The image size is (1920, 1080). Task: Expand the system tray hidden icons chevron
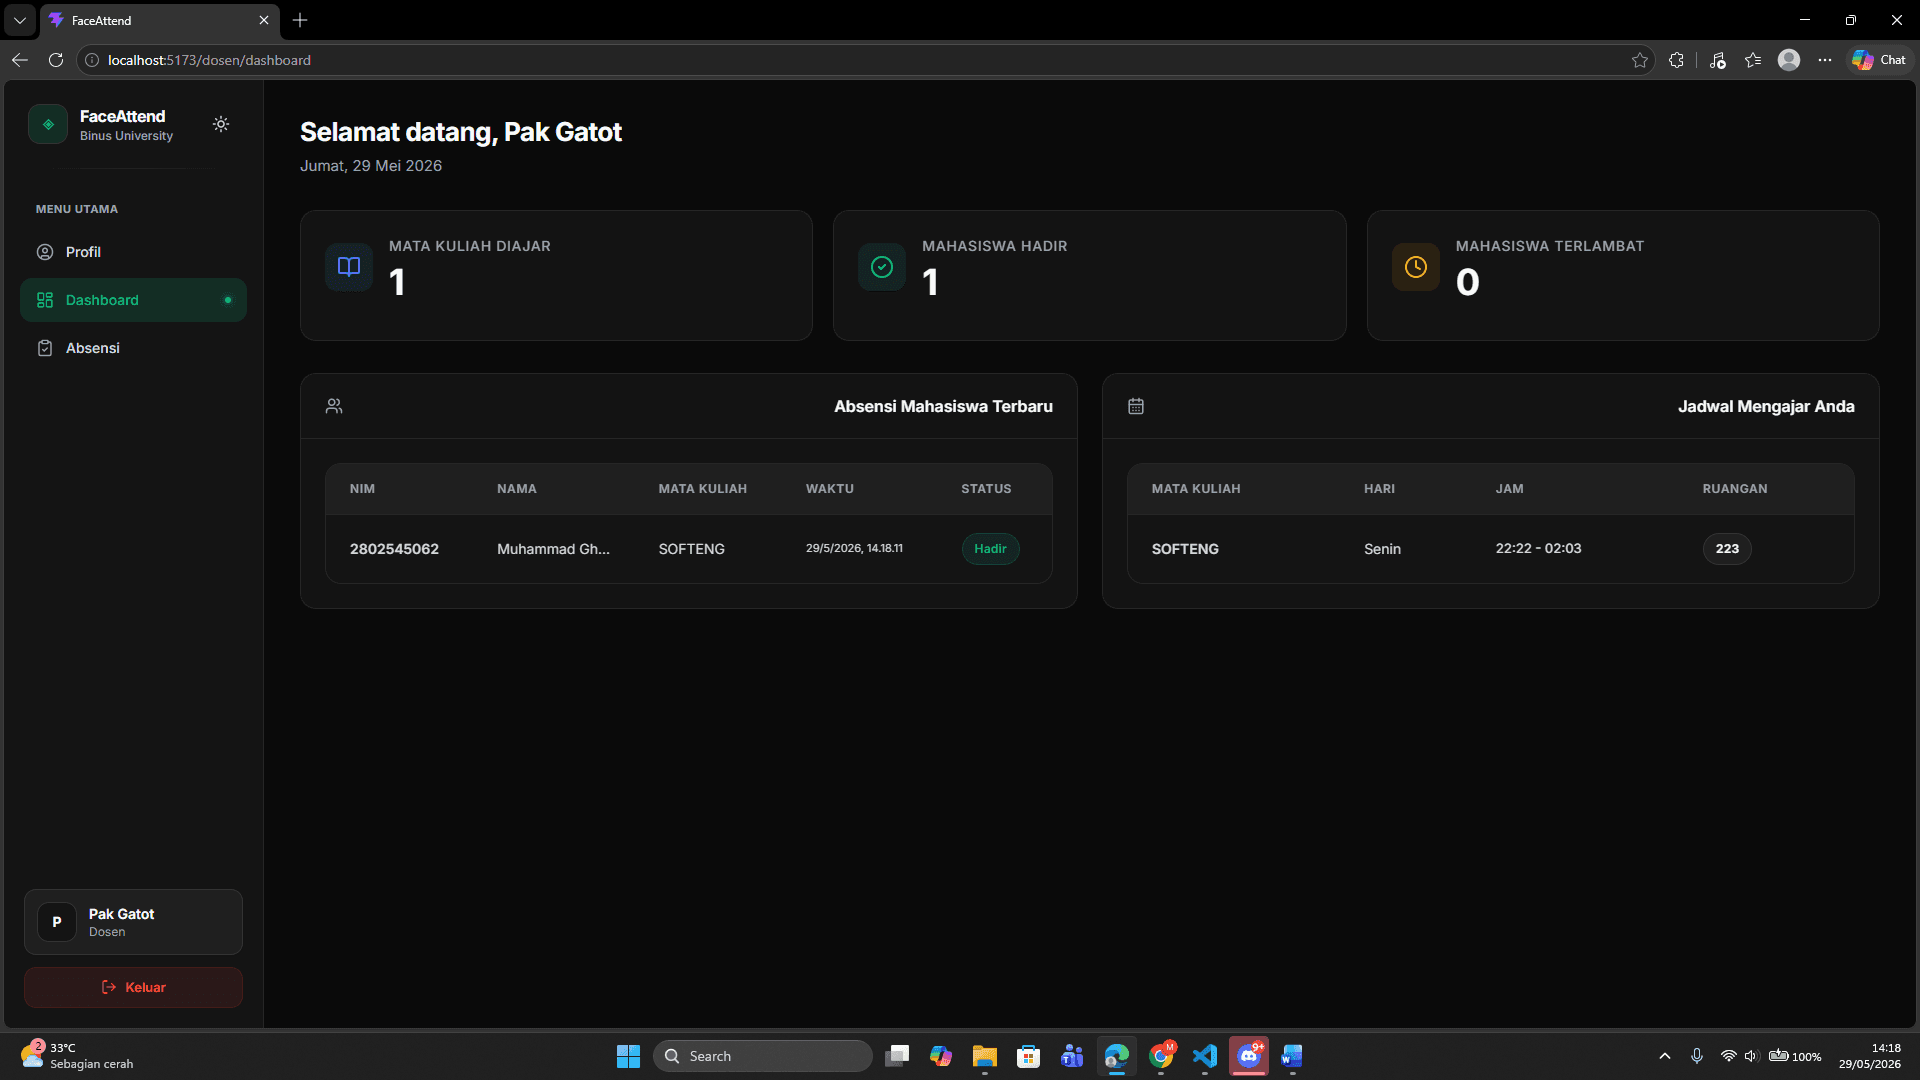pyautogui.click(x=1665, y=1056)
